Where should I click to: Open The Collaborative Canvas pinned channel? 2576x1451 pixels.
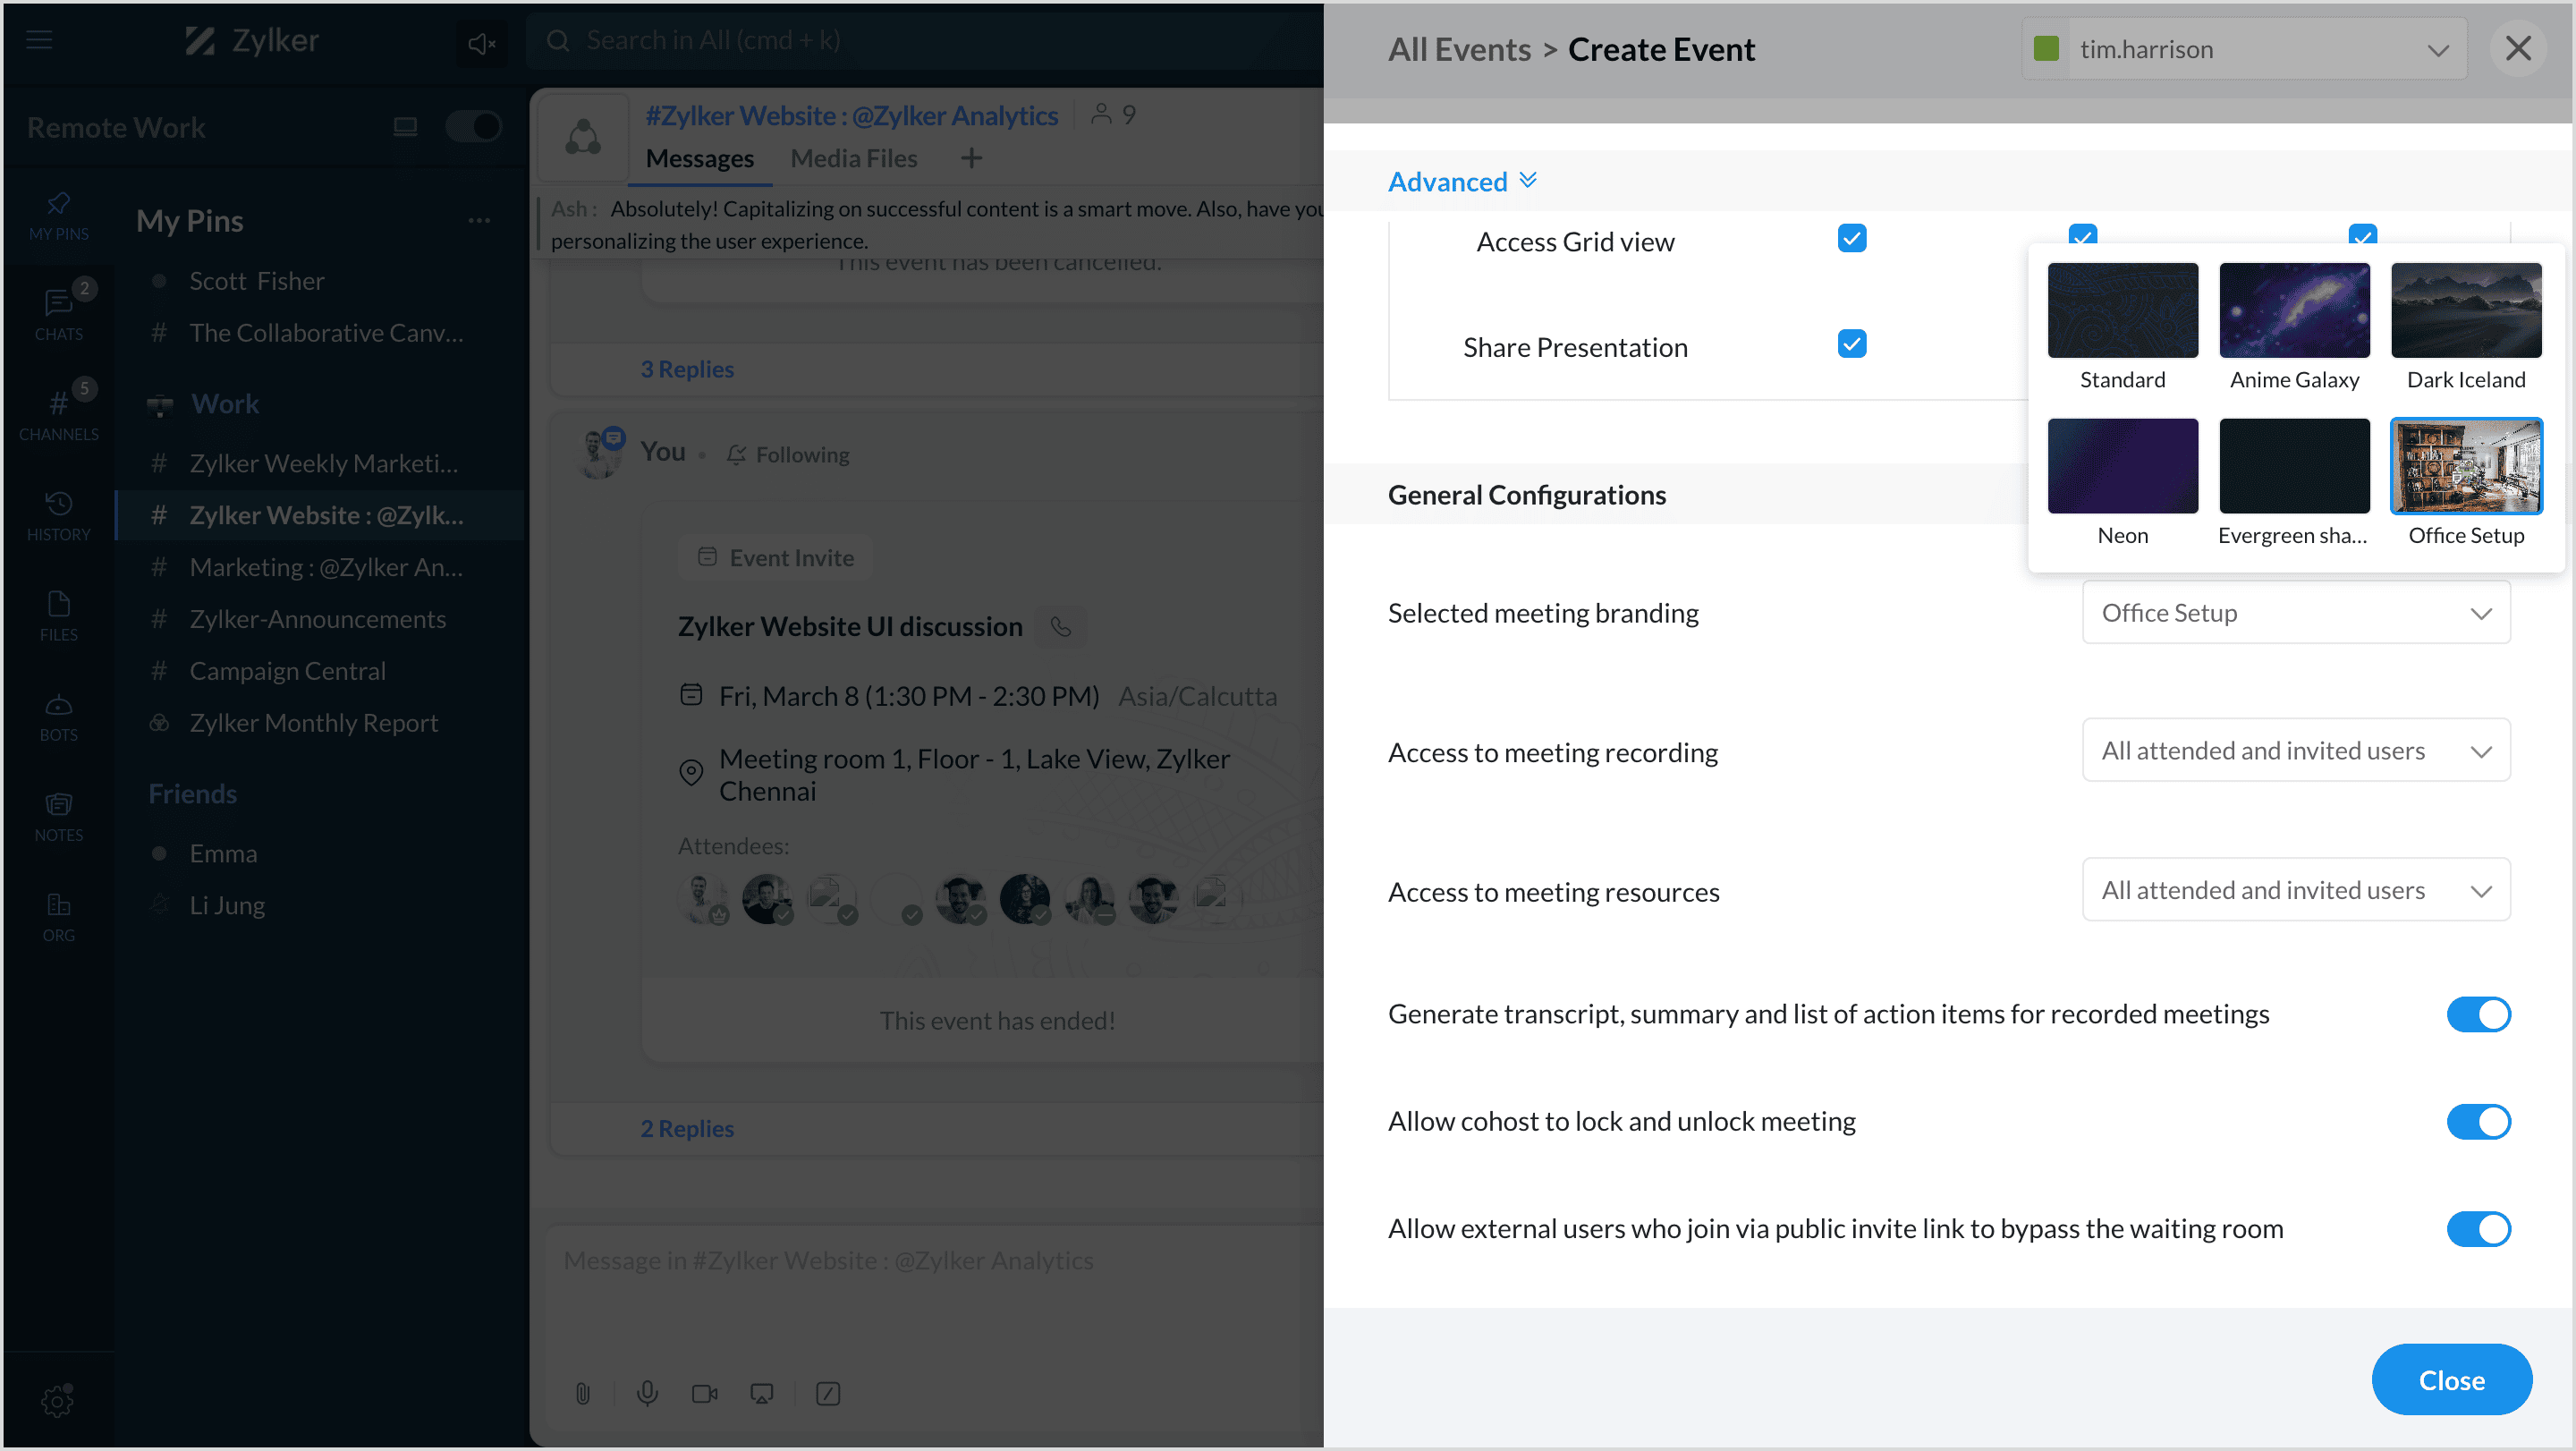pyautogui.click(x=320, y=334)
